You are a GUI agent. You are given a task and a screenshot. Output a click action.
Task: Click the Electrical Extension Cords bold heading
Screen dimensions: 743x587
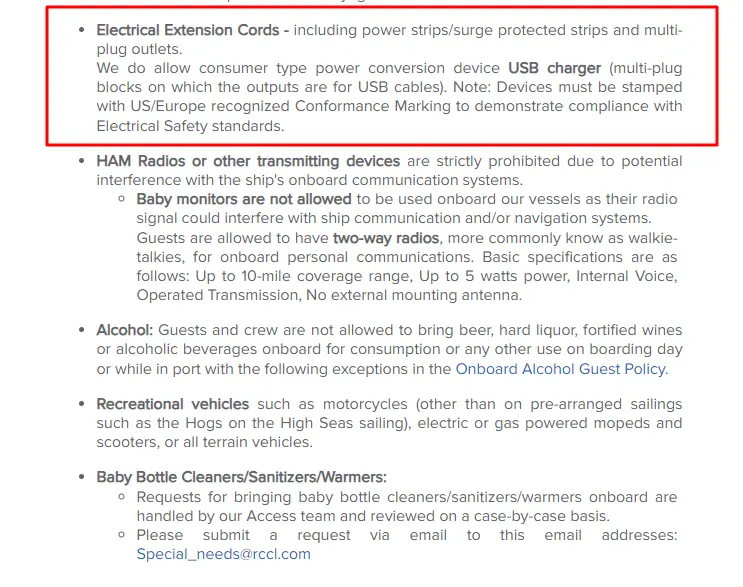192,30
